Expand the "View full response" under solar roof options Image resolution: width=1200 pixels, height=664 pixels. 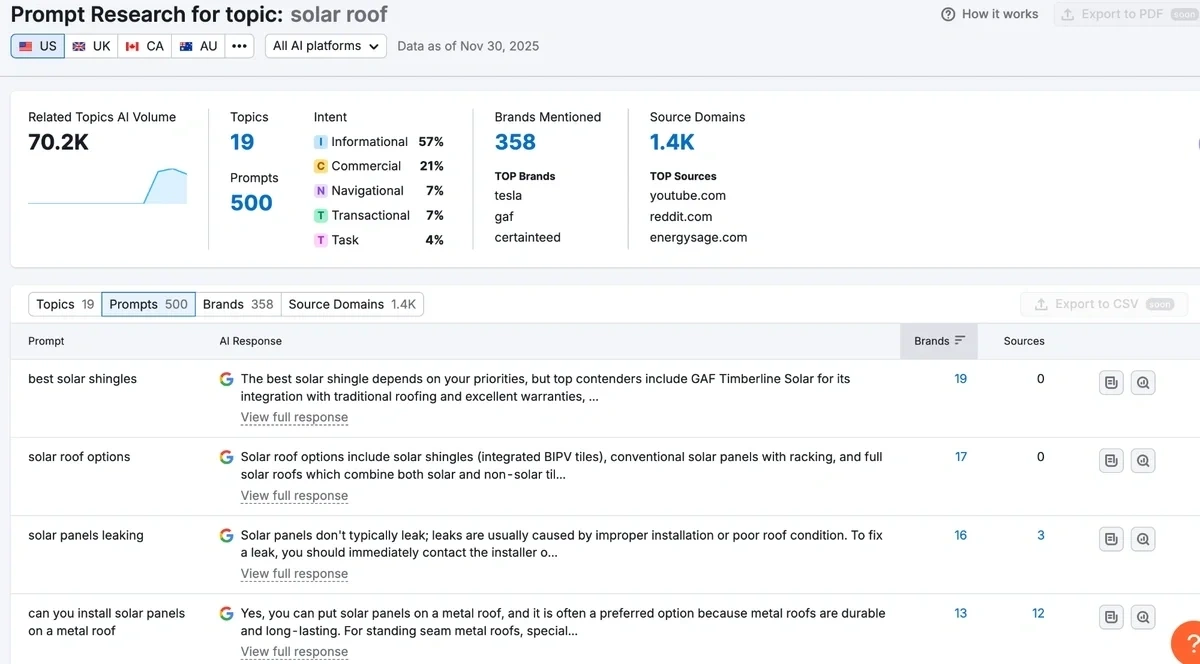293,495
